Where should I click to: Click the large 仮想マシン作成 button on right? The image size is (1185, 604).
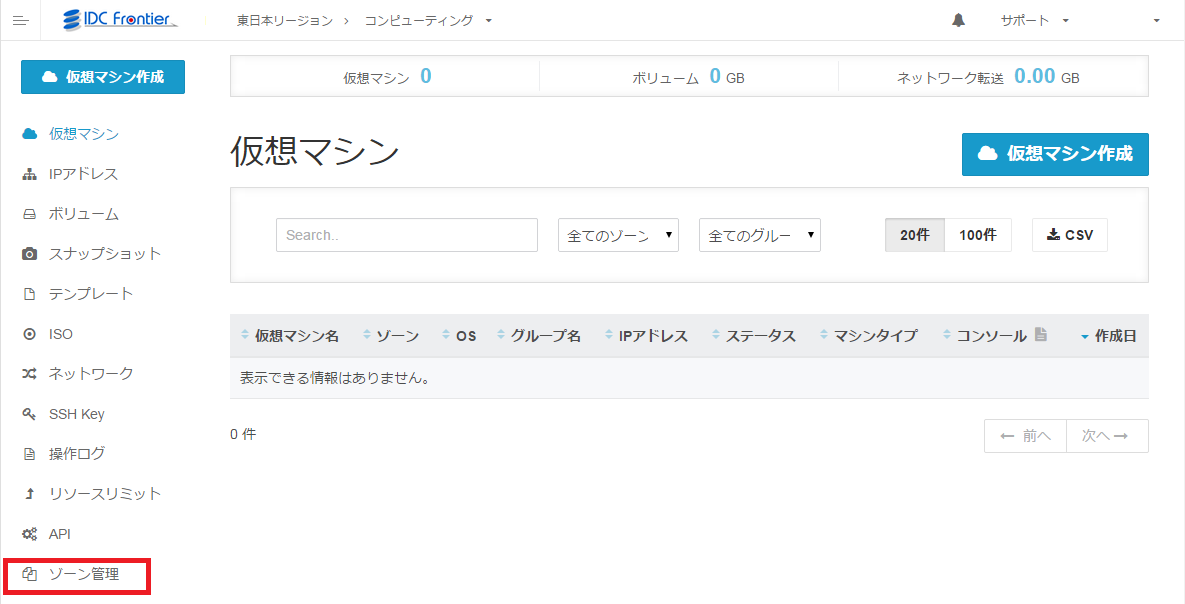1054,154
